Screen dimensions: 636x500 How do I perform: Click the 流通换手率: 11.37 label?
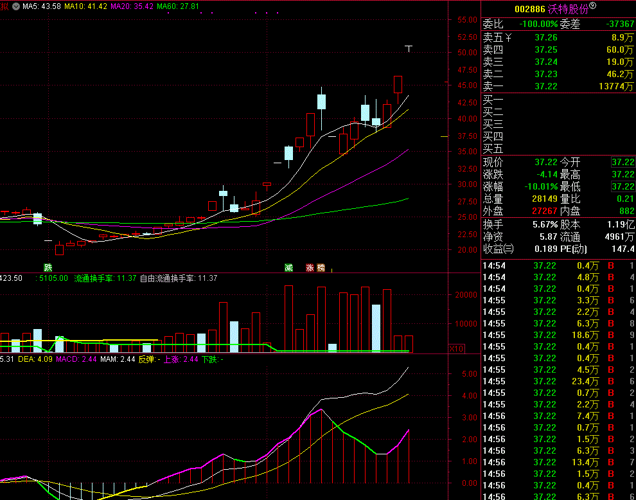(x=105, y=279)
